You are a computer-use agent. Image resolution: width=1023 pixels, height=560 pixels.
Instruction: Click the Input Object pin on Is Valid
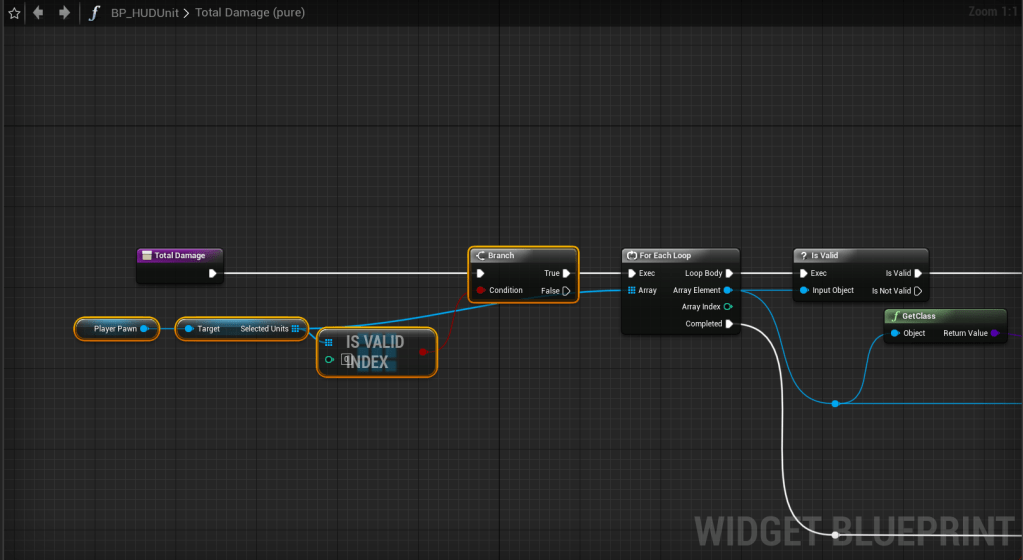coord(804,291)
